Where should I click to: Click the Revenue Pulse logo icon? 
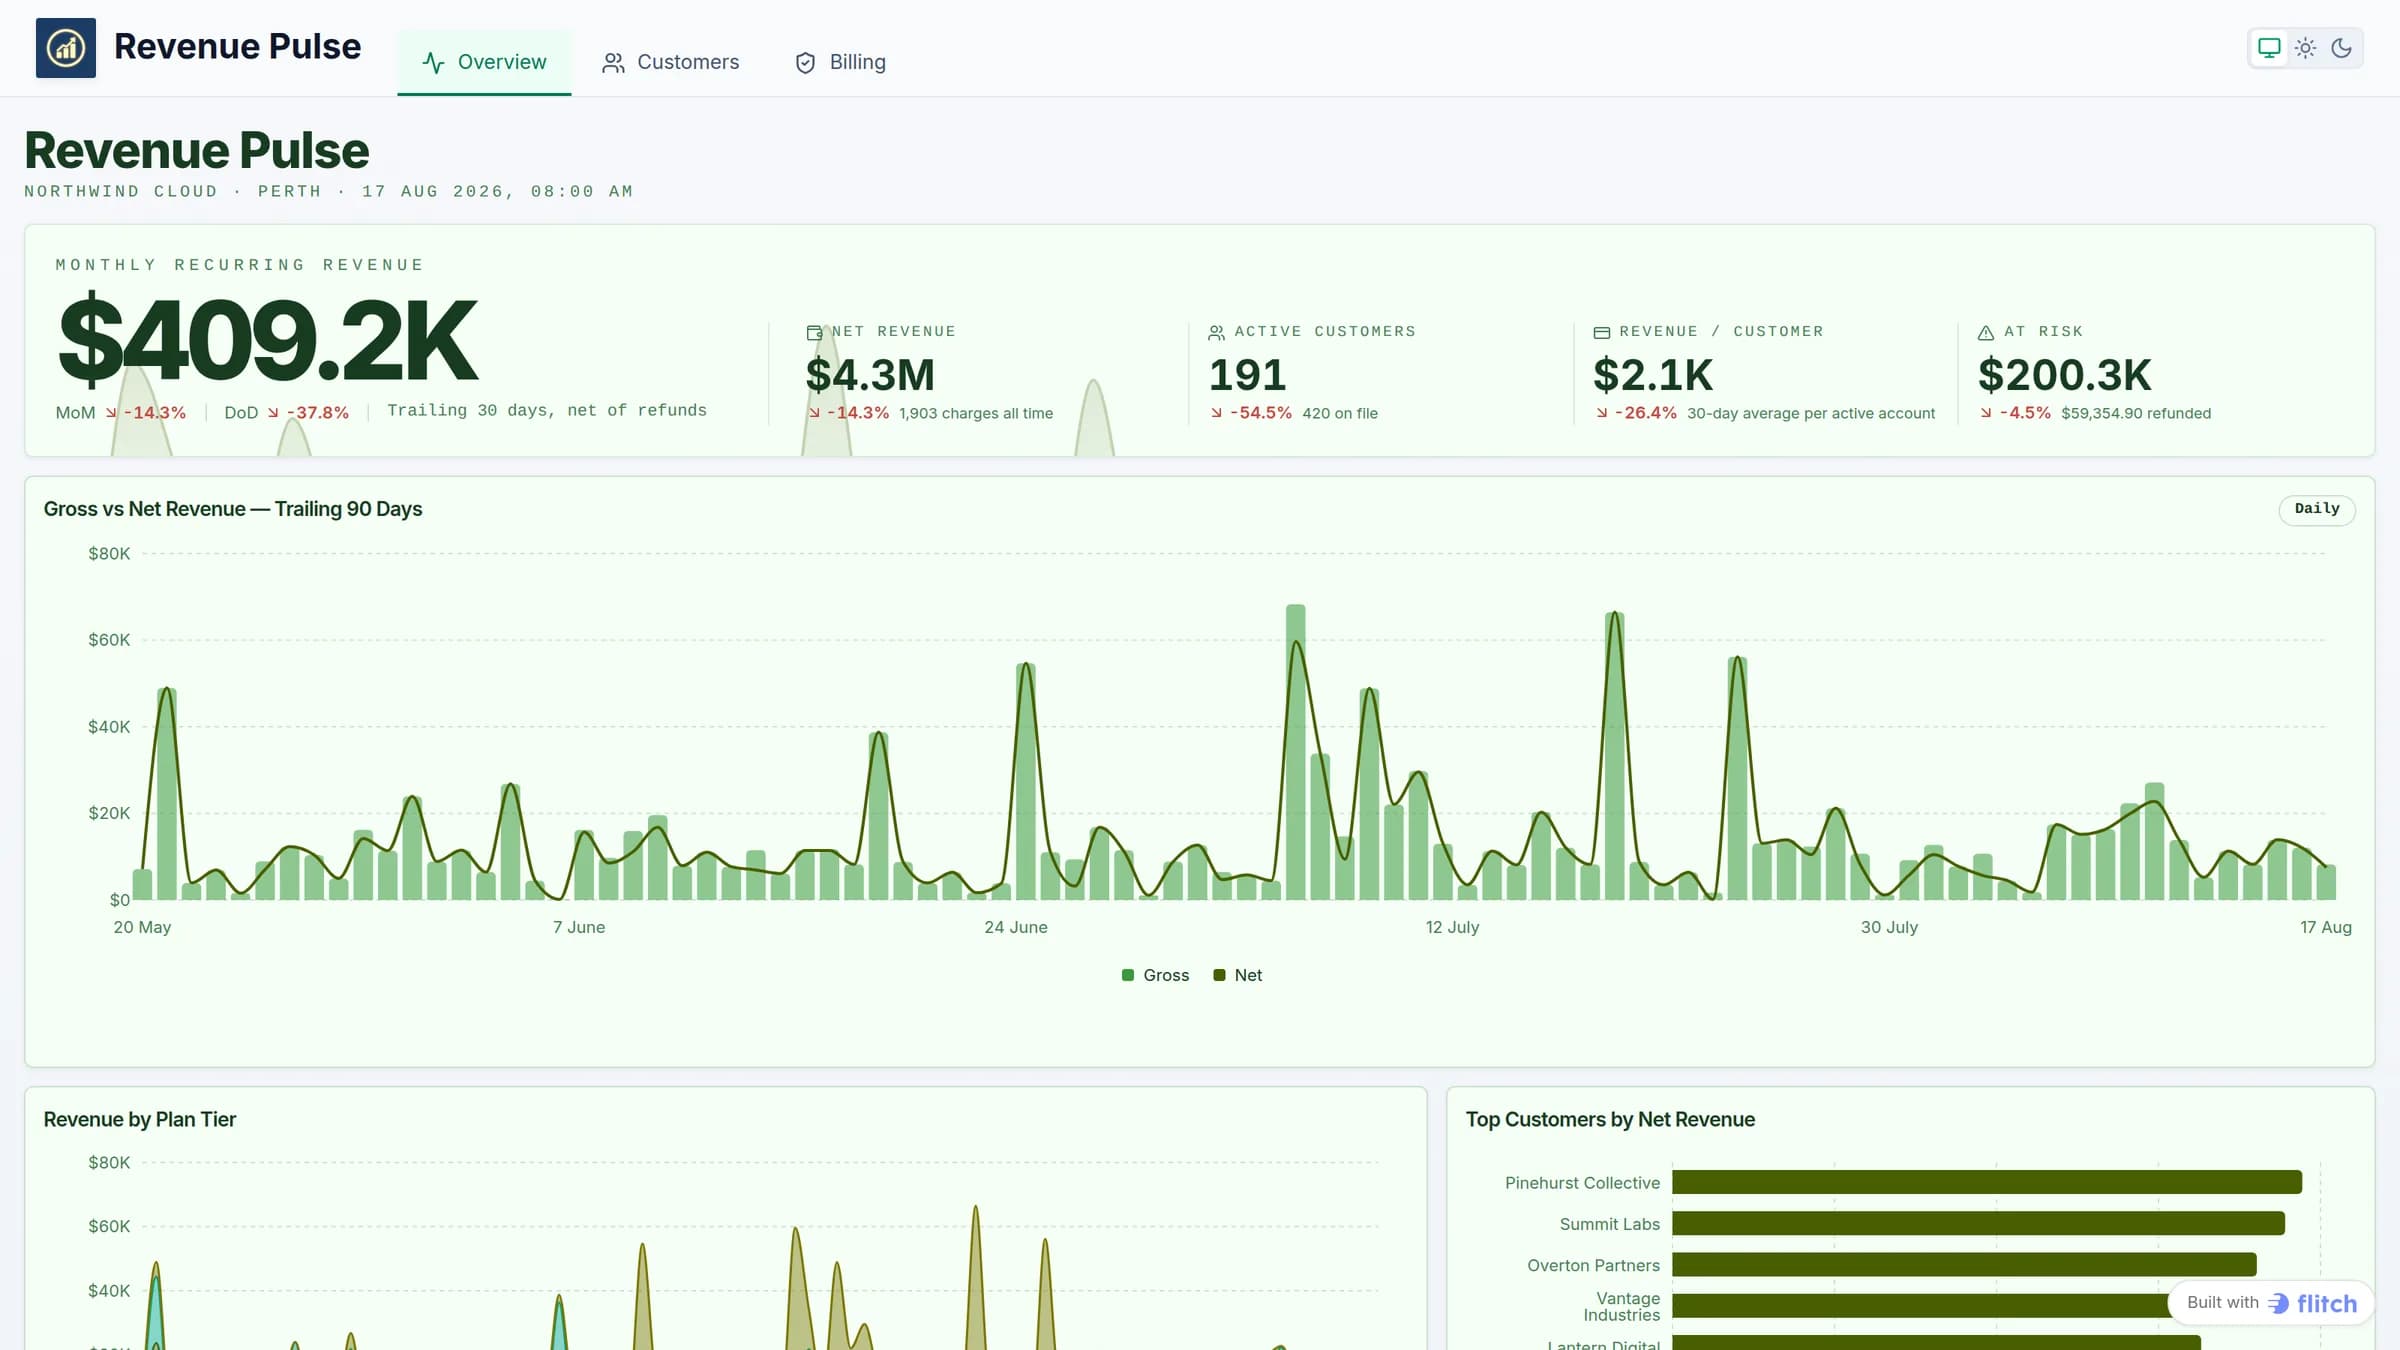[x=66, y=48]
